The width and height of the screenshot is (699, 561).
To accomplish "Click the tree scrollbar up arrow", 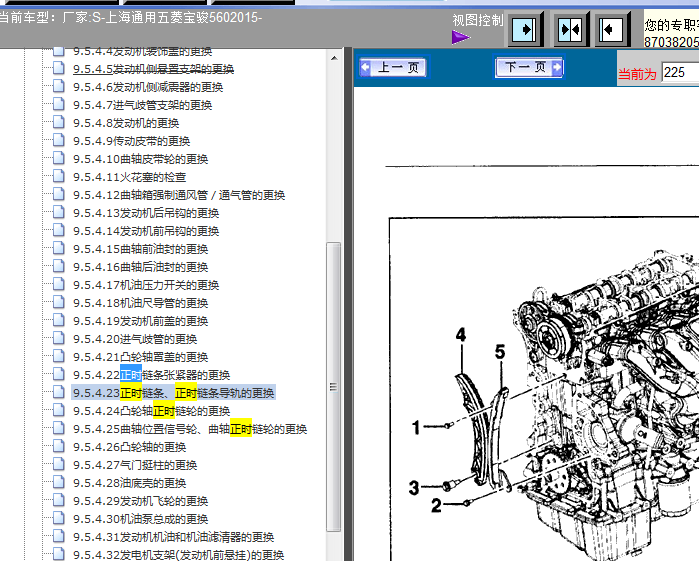I will coord(334,58).
